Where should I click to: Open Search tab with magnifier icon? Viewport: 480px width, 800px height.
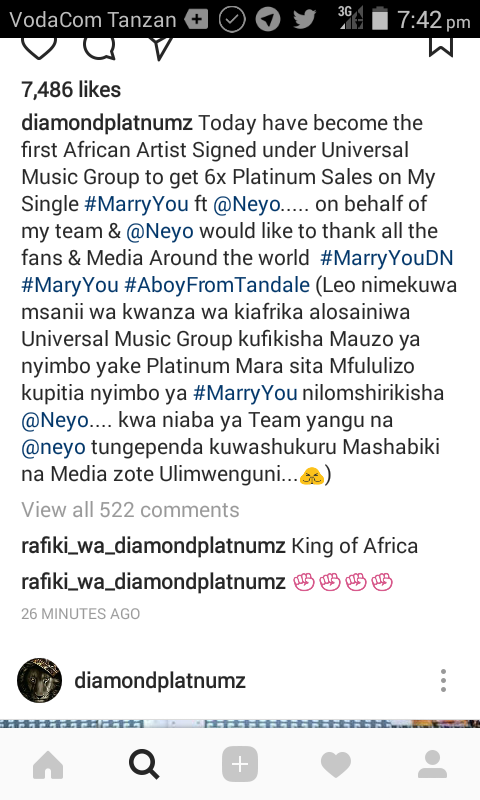[x=144, y=765]
